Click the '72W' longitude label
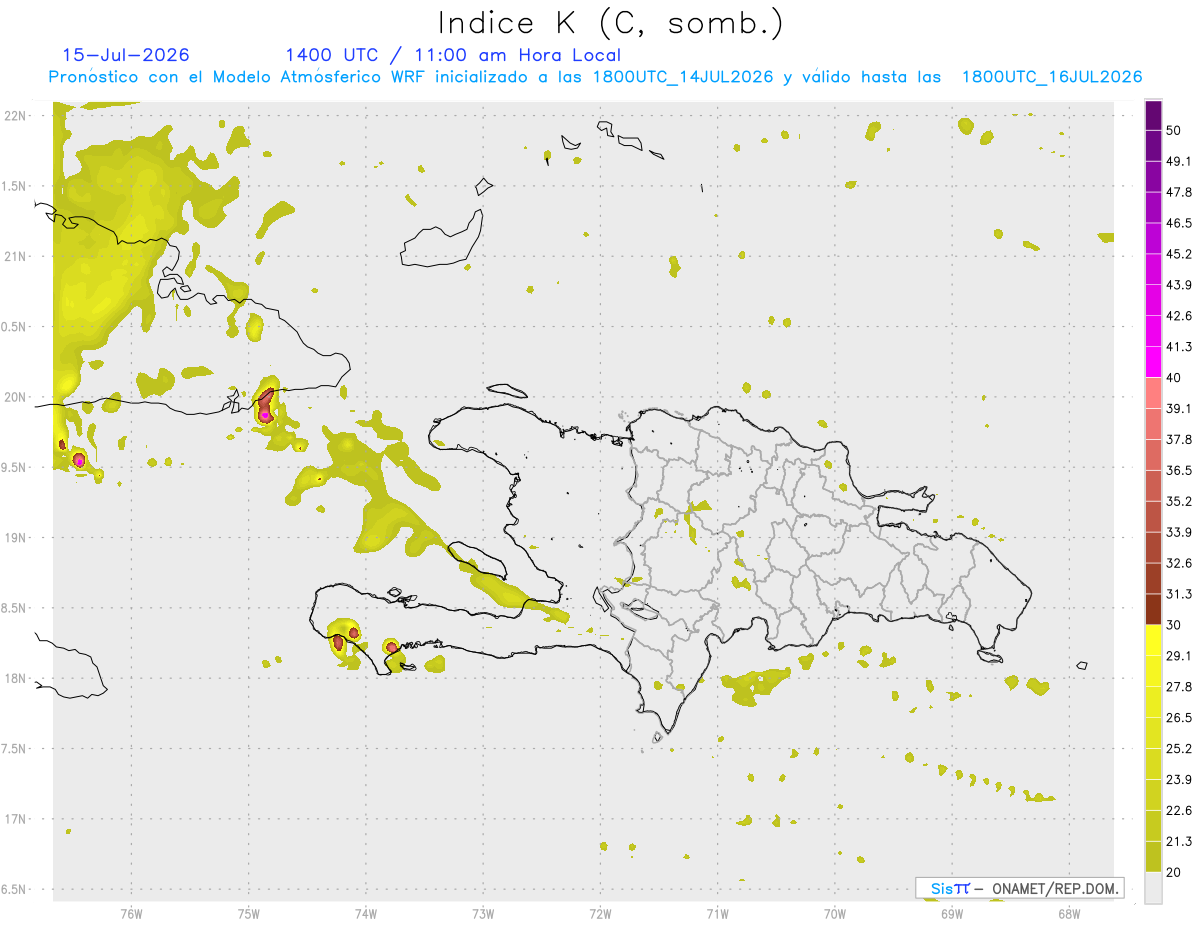 tap(600, 913)
